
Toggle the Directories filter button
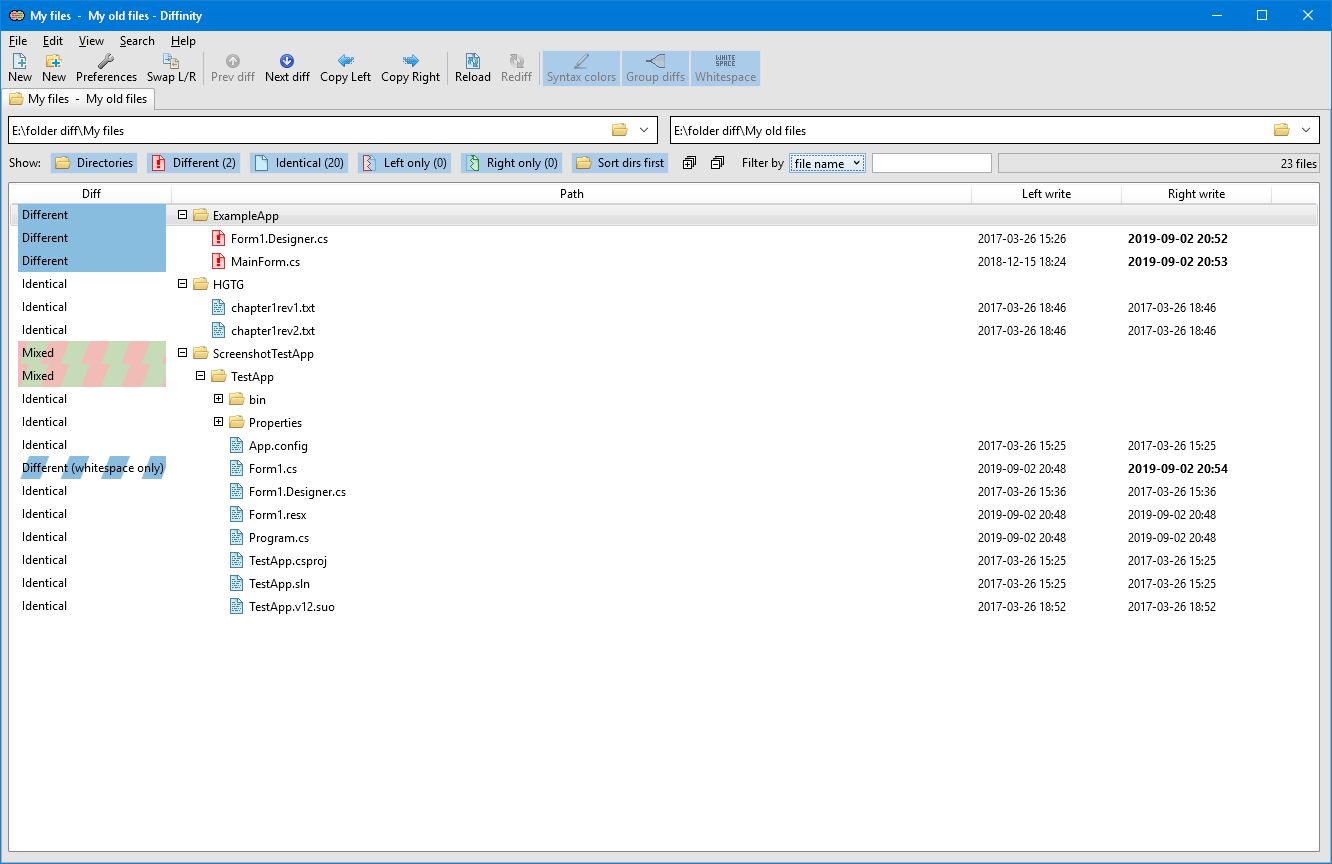[93, 162]
